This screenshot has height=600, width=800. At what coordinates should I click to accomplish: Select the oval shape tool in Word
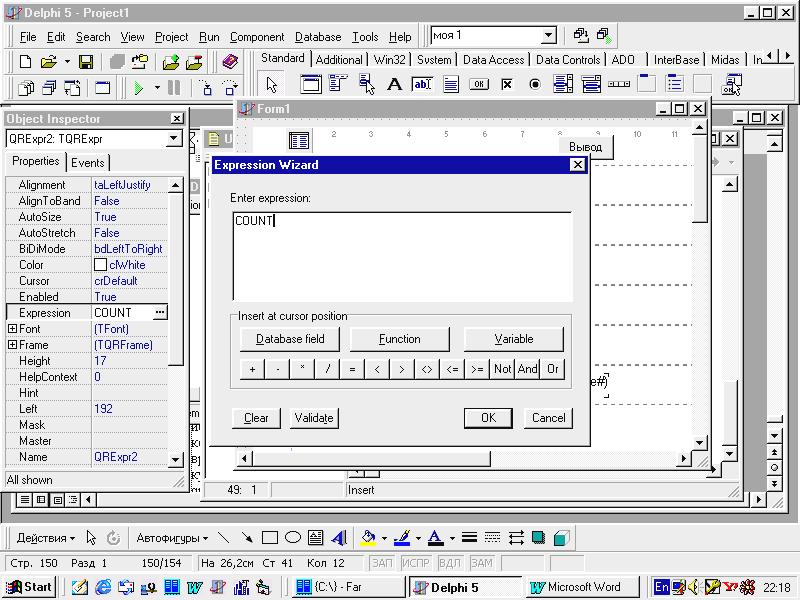[293, 538]
